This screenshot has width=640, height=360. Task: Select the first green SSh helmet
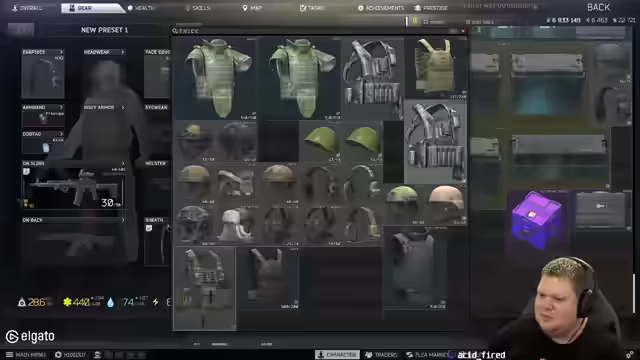[321, 141]
